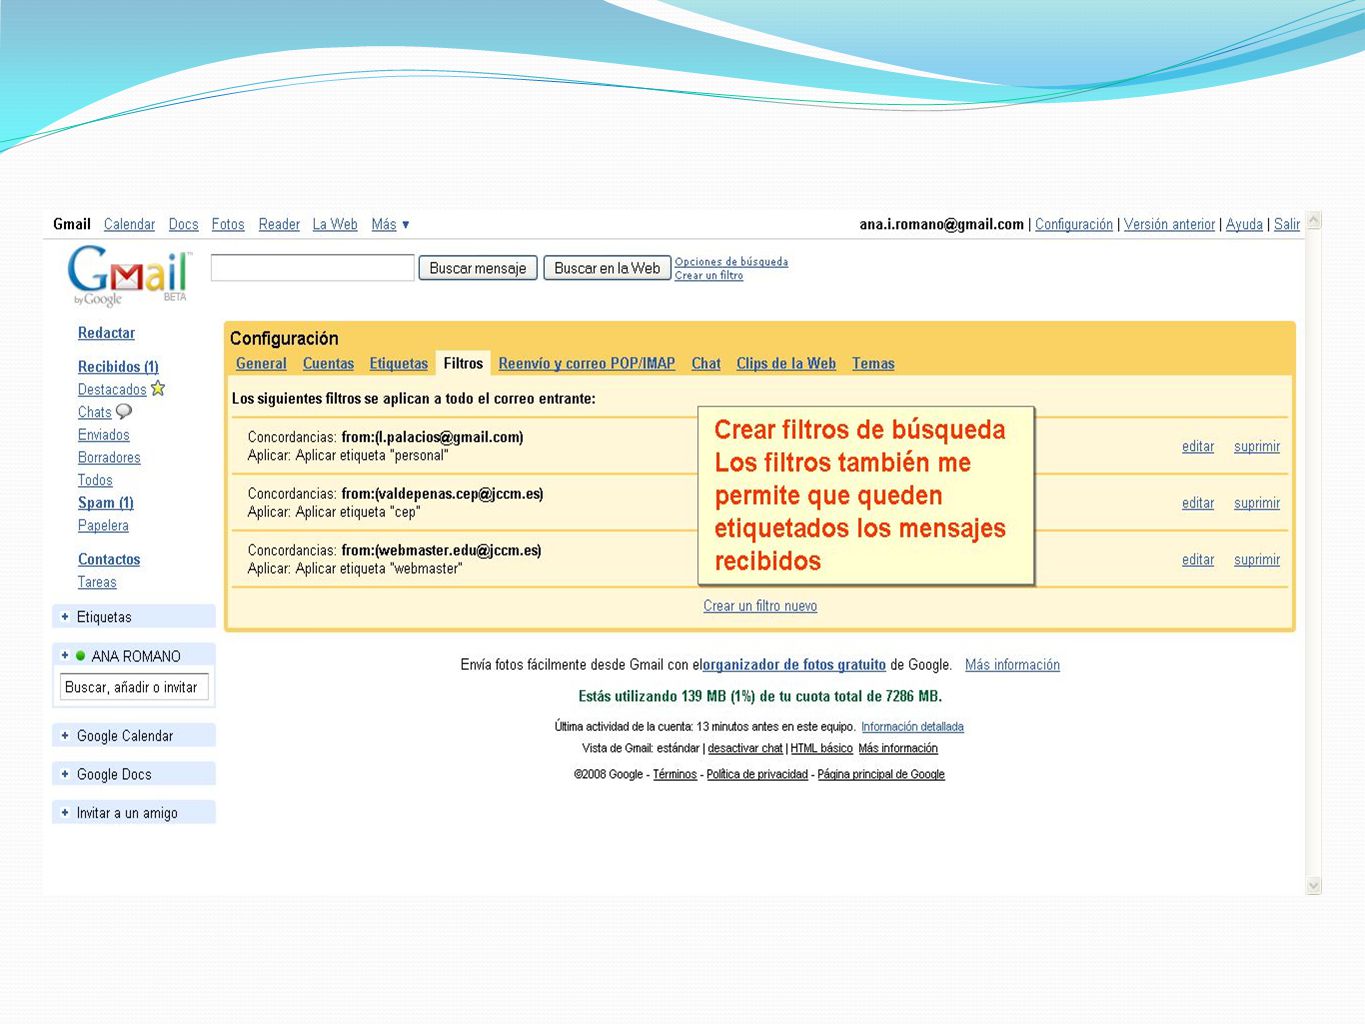The height and width of the screenshot is (1024, 1365).
Task: Open Recibidos (1) inbox
Action: click(x=118, y=367)
